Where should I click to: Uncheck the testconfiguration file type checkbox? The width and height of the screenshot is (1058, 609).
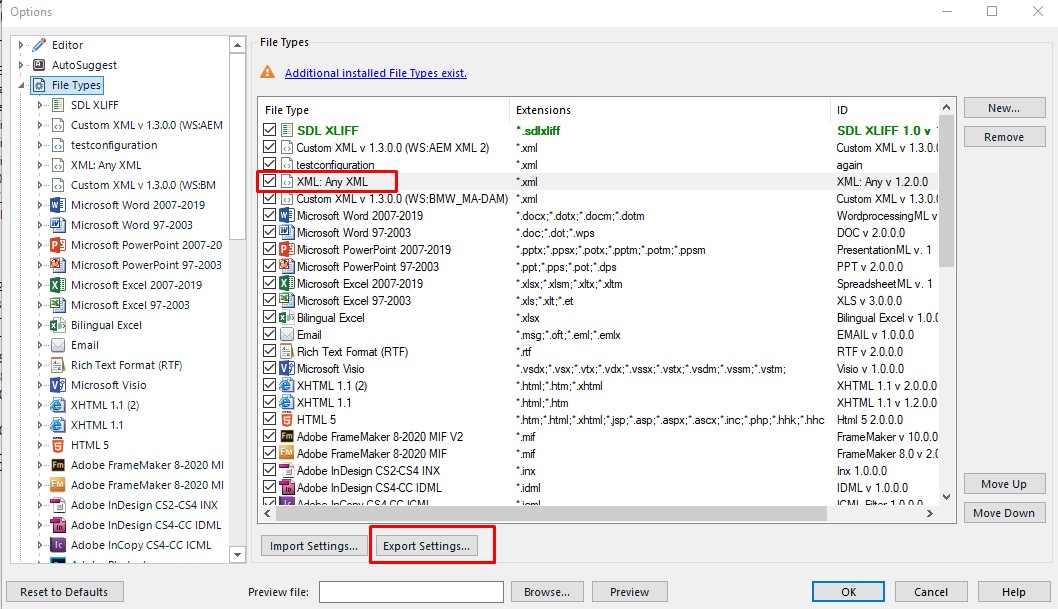tap(270, 164)
